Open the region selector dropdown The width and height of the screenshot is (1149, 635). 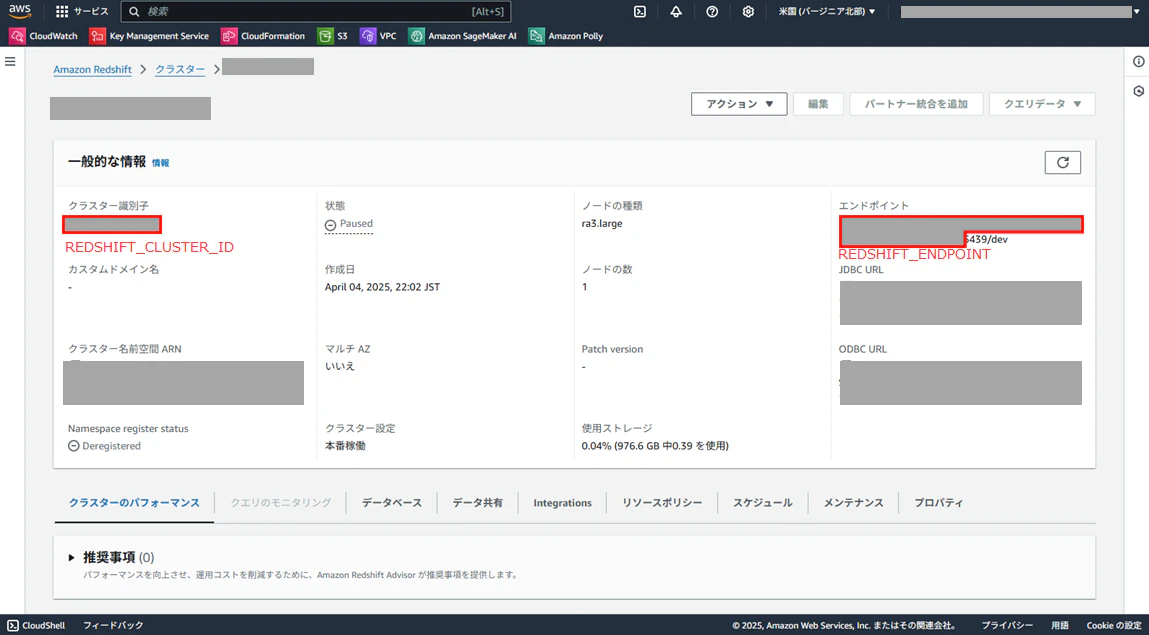coord(827,12)
